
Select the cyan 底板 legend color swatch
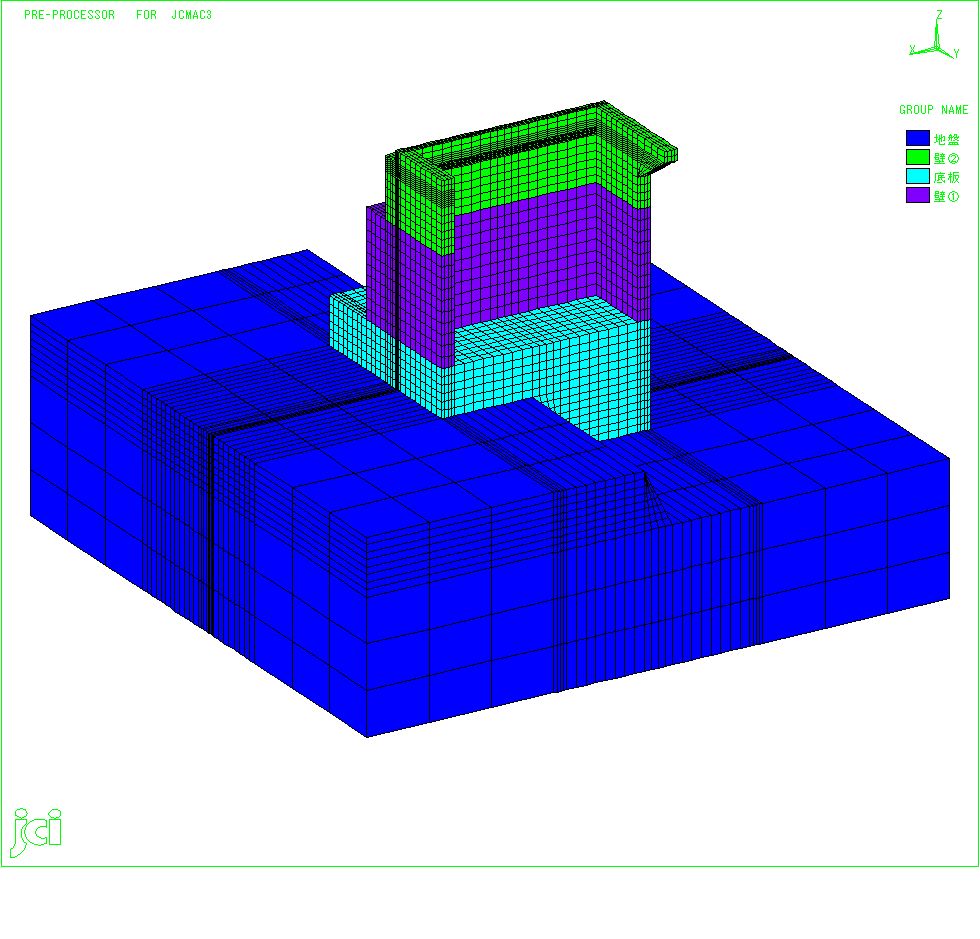918,176
